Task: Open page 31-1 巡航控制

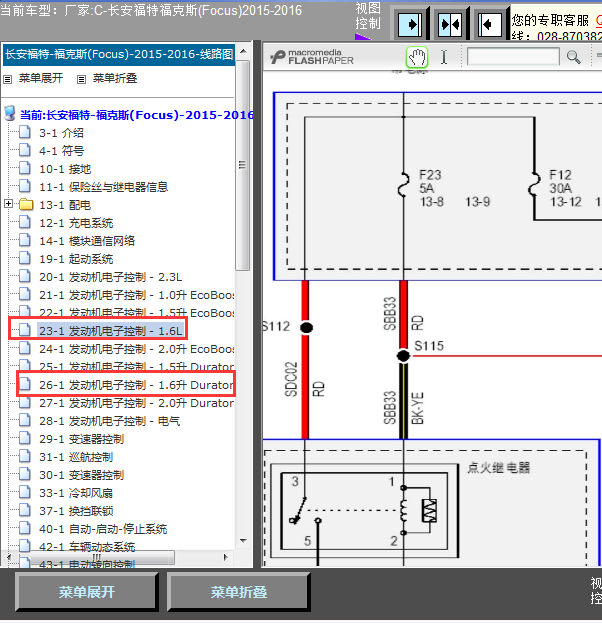Action: coord(76,457)
